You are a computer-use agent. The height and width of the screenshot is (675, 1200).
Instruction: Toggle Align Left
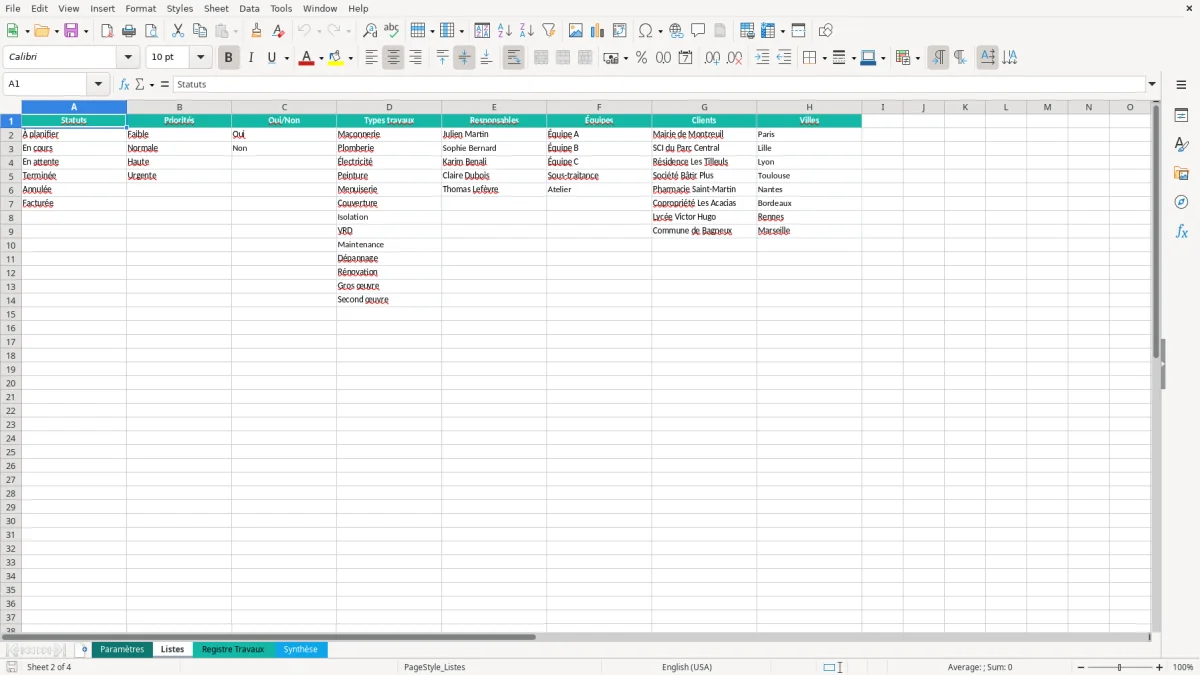pyautogui.click(x=371, y=58)
